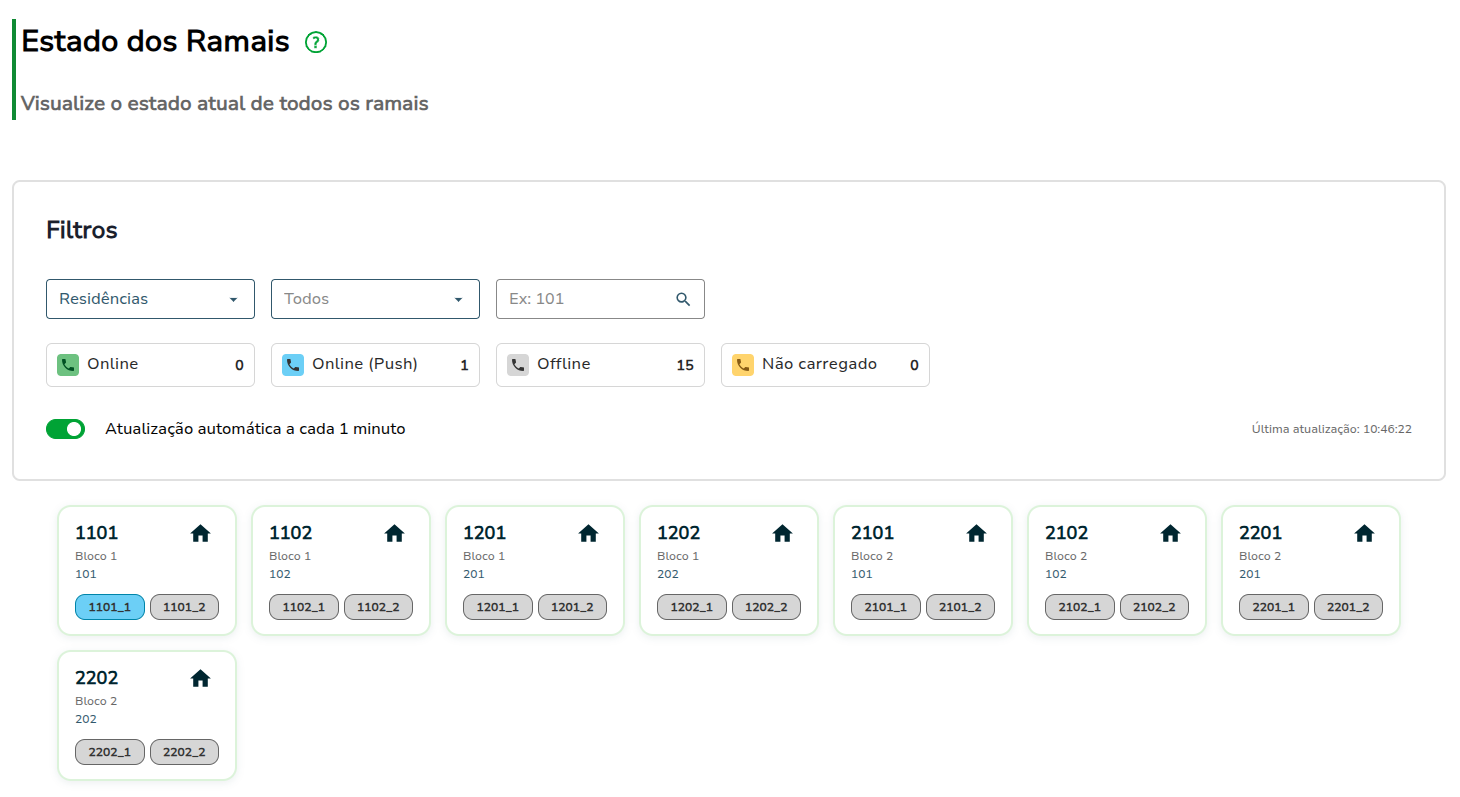This screenshot has height=797, width=1460.
Task: Click the house icon on card 2202
Action: tap(201, 679)
